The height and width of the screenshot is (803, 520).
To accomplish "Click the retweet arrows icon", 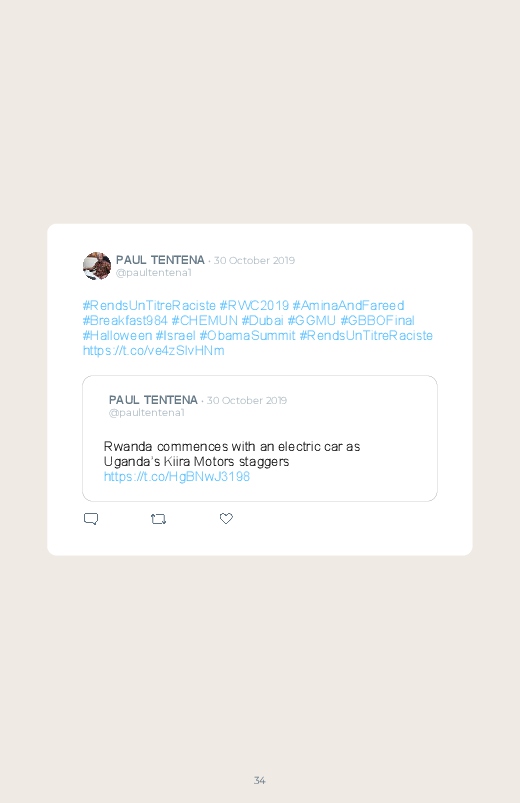I will [158, 519].
